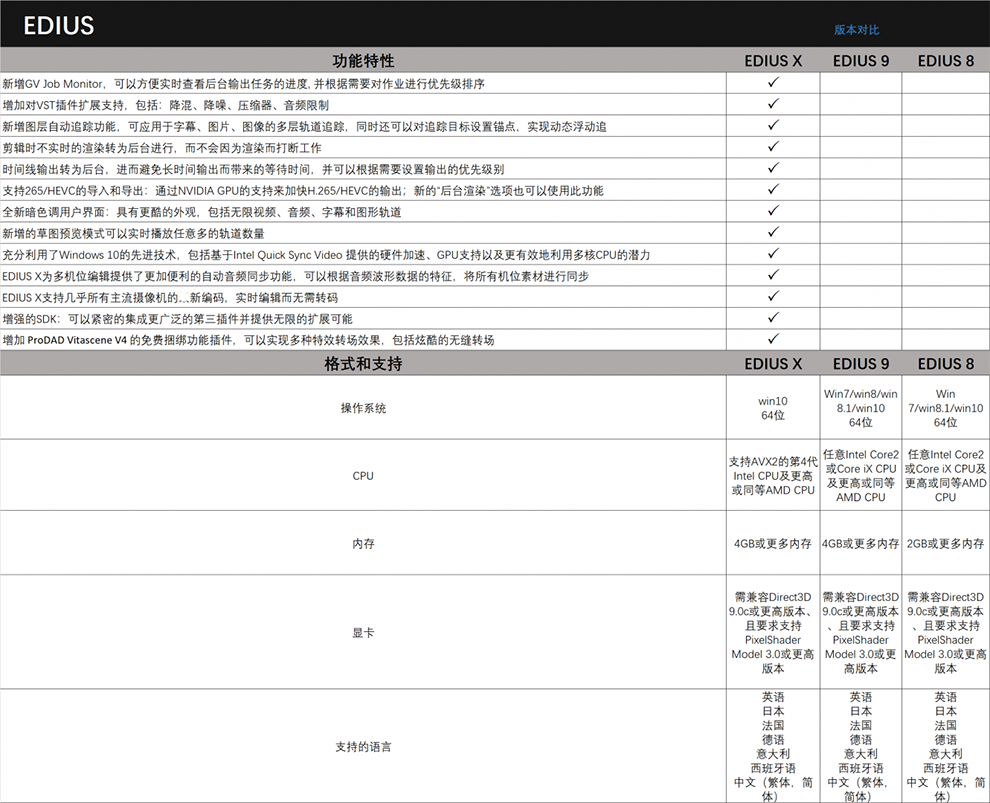Image resolution: width=990 pixels, height=803 pixels.
Task: Click EDIUS 9 column header under 格式和支持
Action: coord(861,364)
